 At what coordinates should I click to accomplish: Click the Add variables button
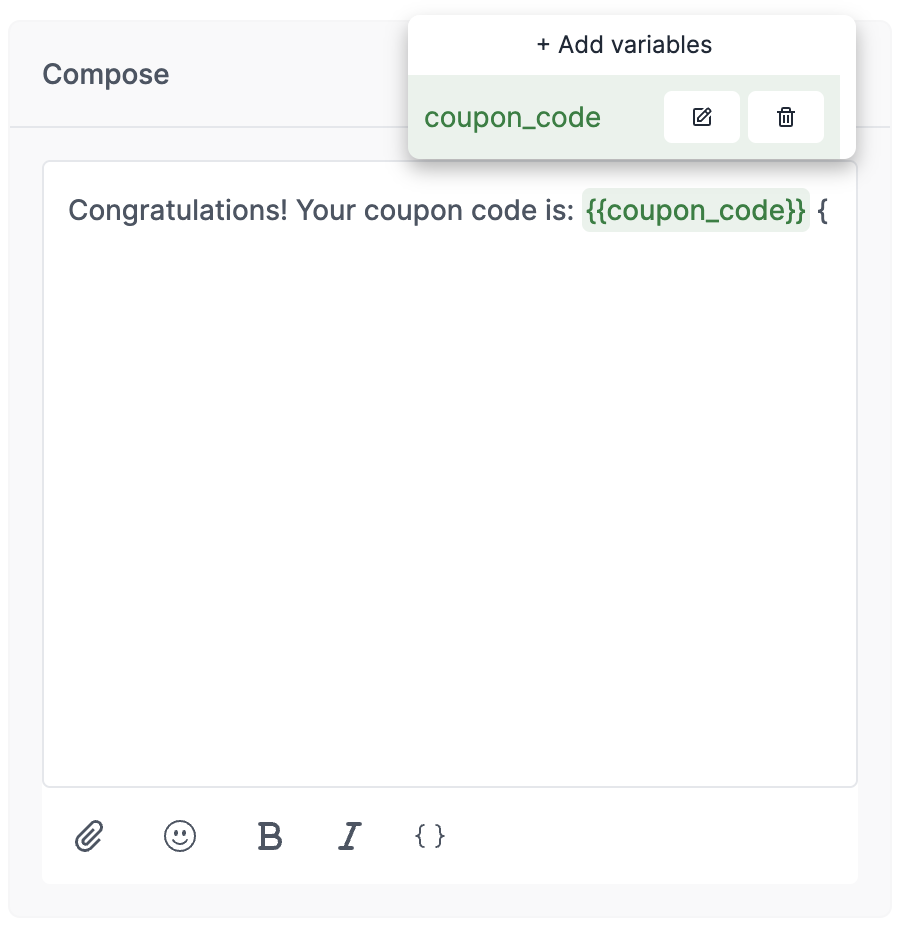pyautogui.click(x=624, y=45)
